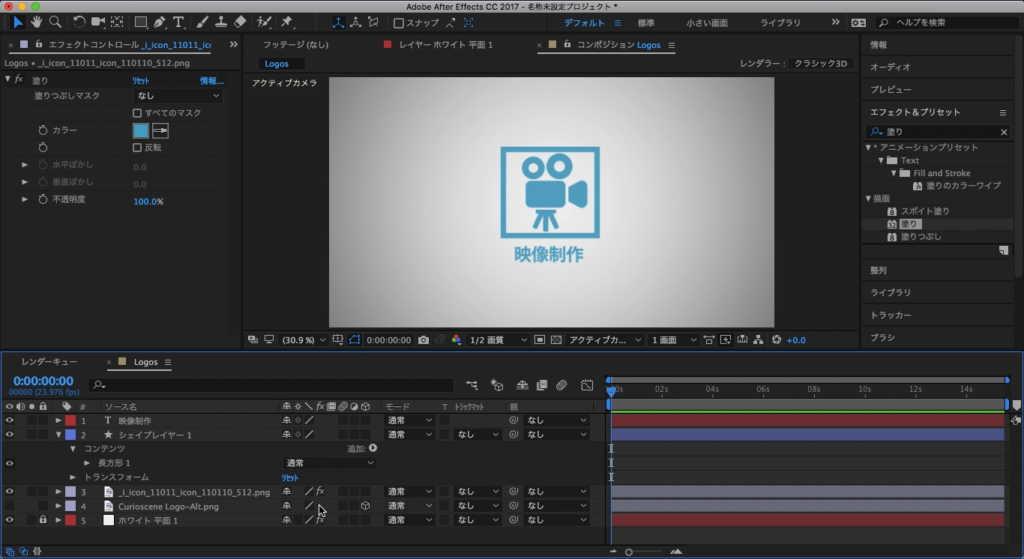Open the 1/2 画質 resolution dropdown

coord(497,340)
